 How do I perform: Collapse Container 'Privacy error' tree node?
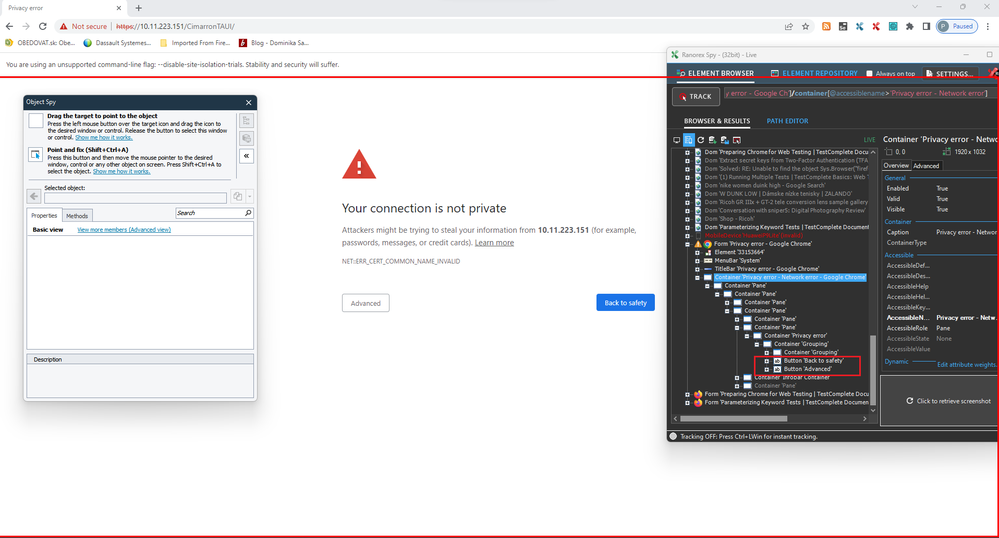(747, 336)
